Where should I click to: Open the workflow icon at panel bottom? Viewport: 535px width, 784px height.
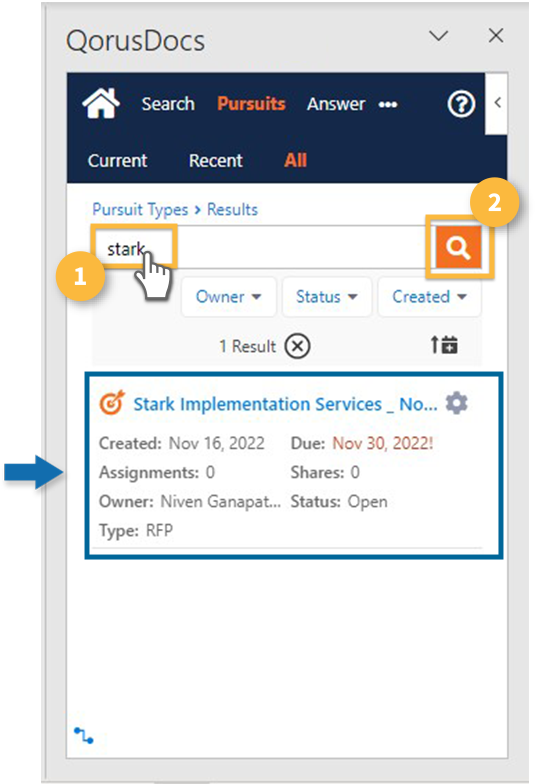84,736
